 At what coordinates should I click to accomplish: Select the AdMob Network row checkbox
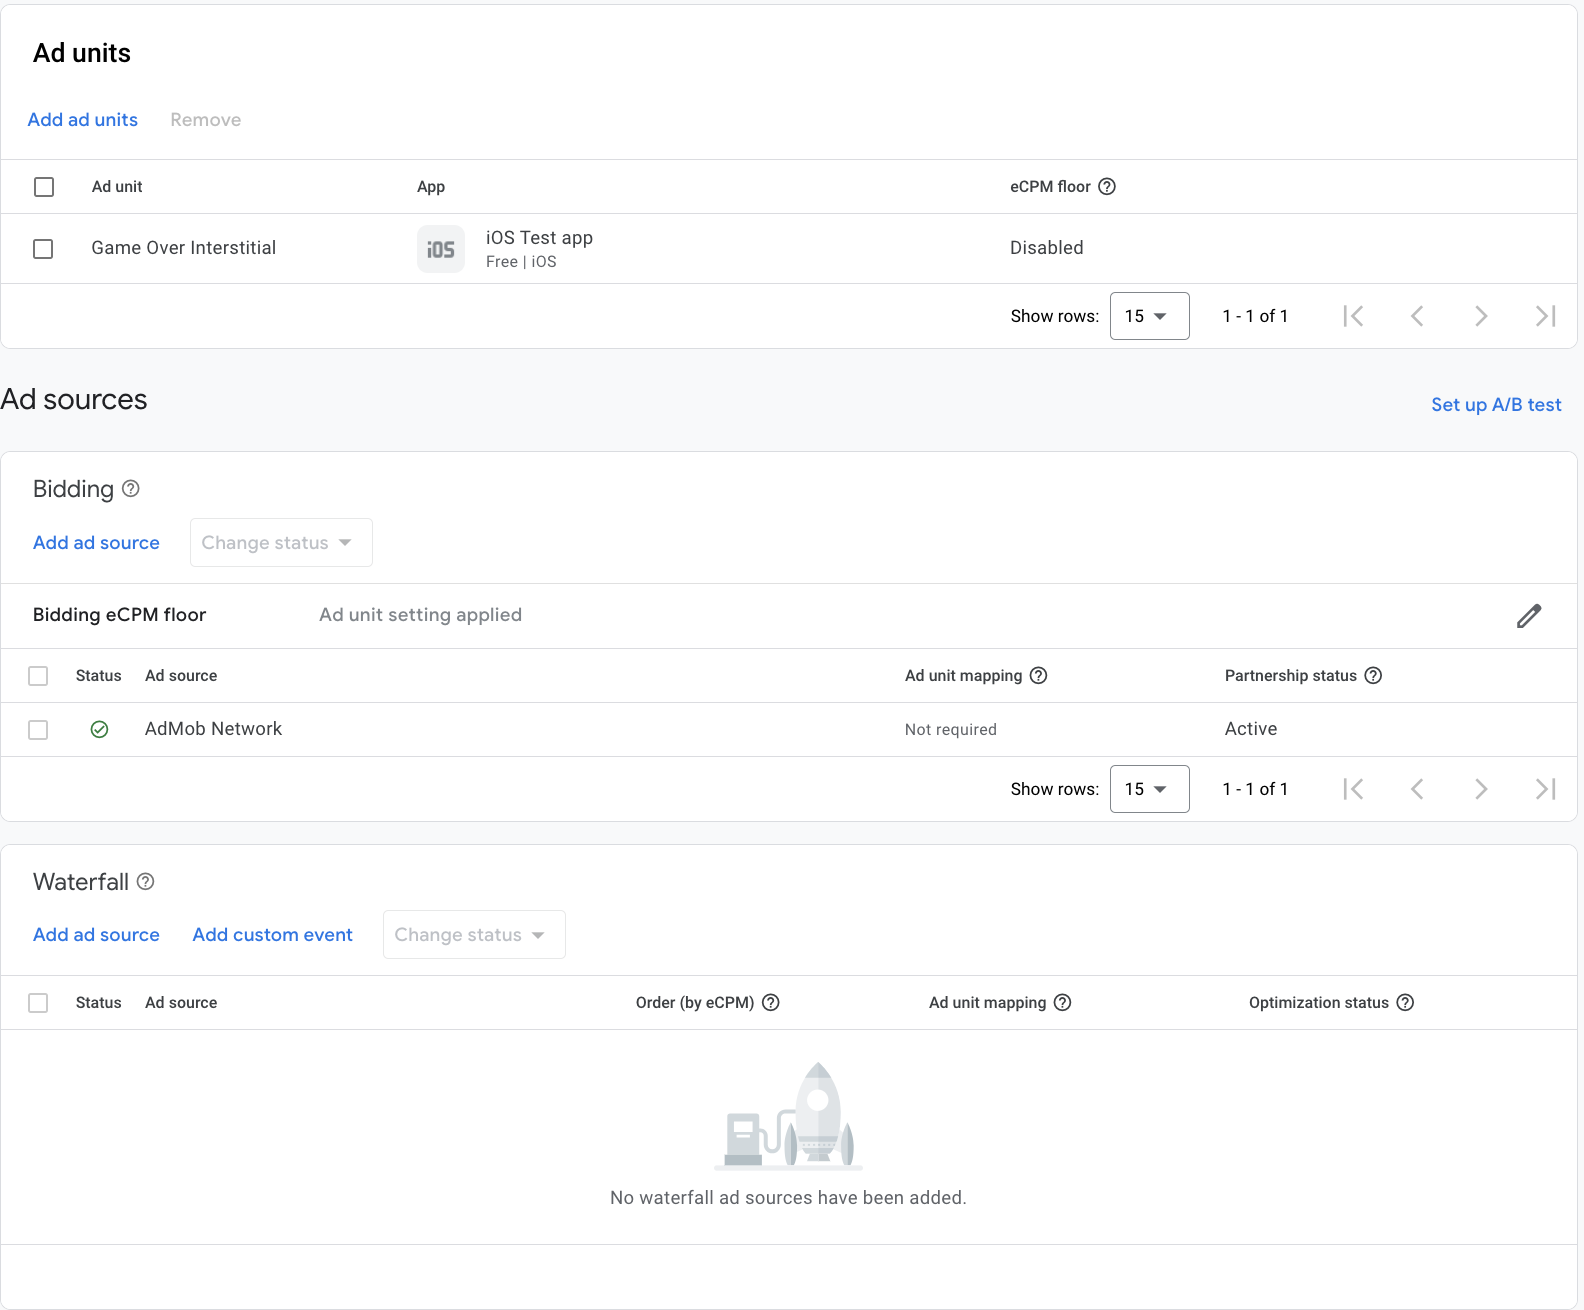[x=38, y=730]
